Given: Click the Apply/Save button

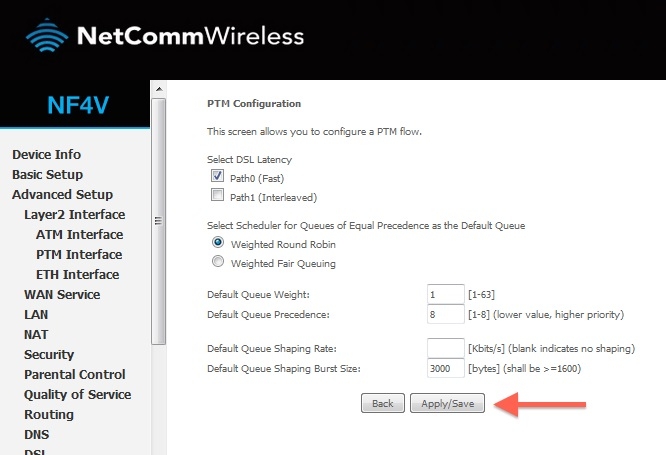Looking at the screenshot, I should click(447, 403).
